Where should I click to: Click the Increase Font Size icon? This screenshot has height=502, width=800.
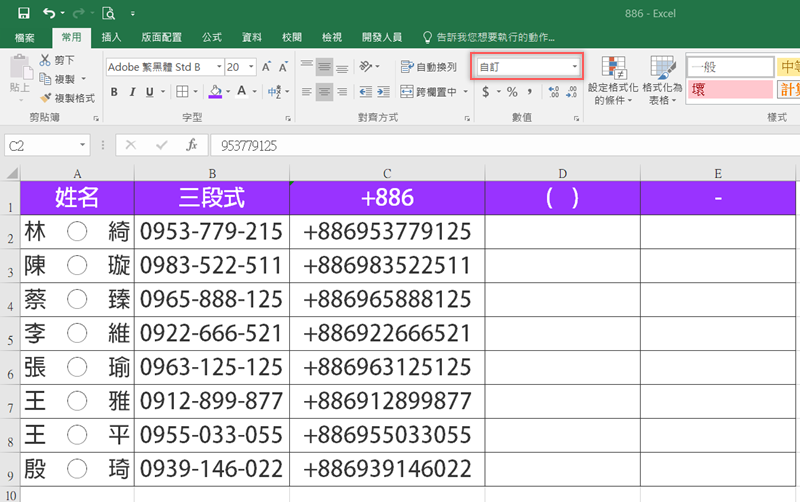click(x=268, y=67)
